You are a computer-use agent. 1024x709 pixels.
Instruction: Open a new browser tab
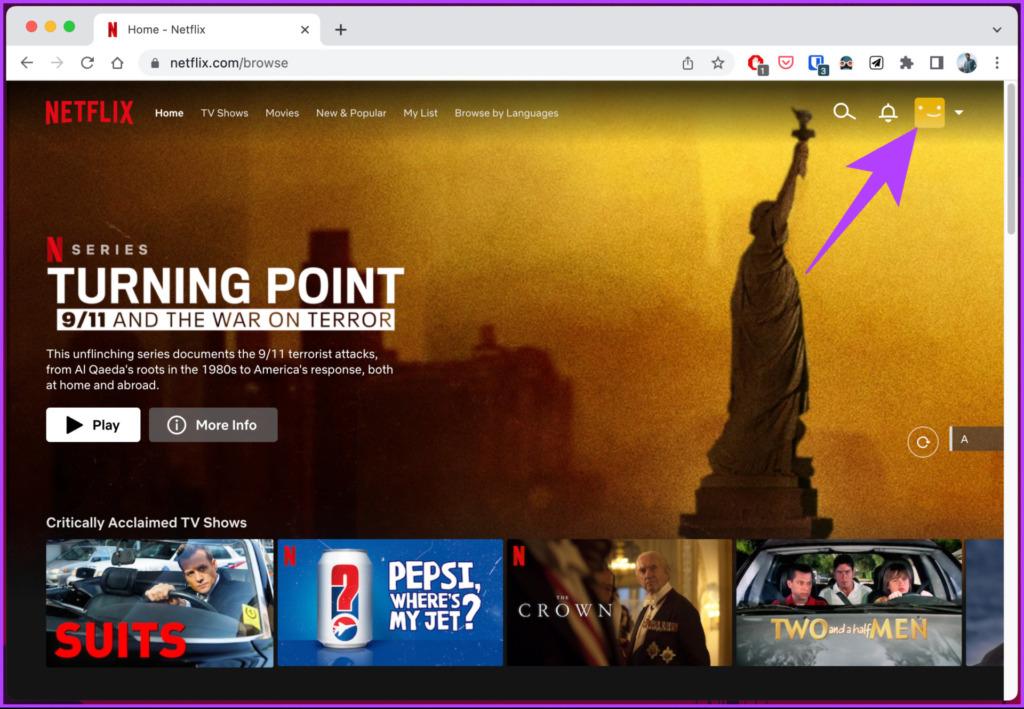[x=340, y=29]
